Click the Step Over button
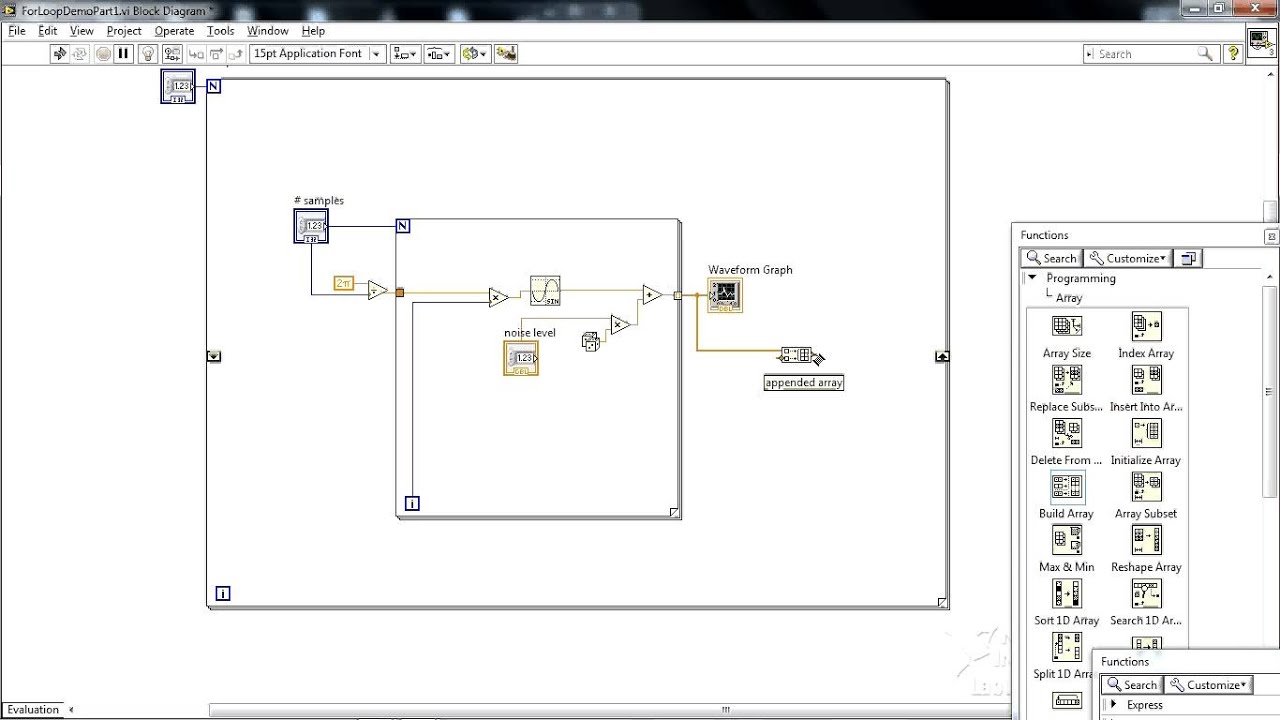Screen dimensions: 1280x720 click(217, 54)
